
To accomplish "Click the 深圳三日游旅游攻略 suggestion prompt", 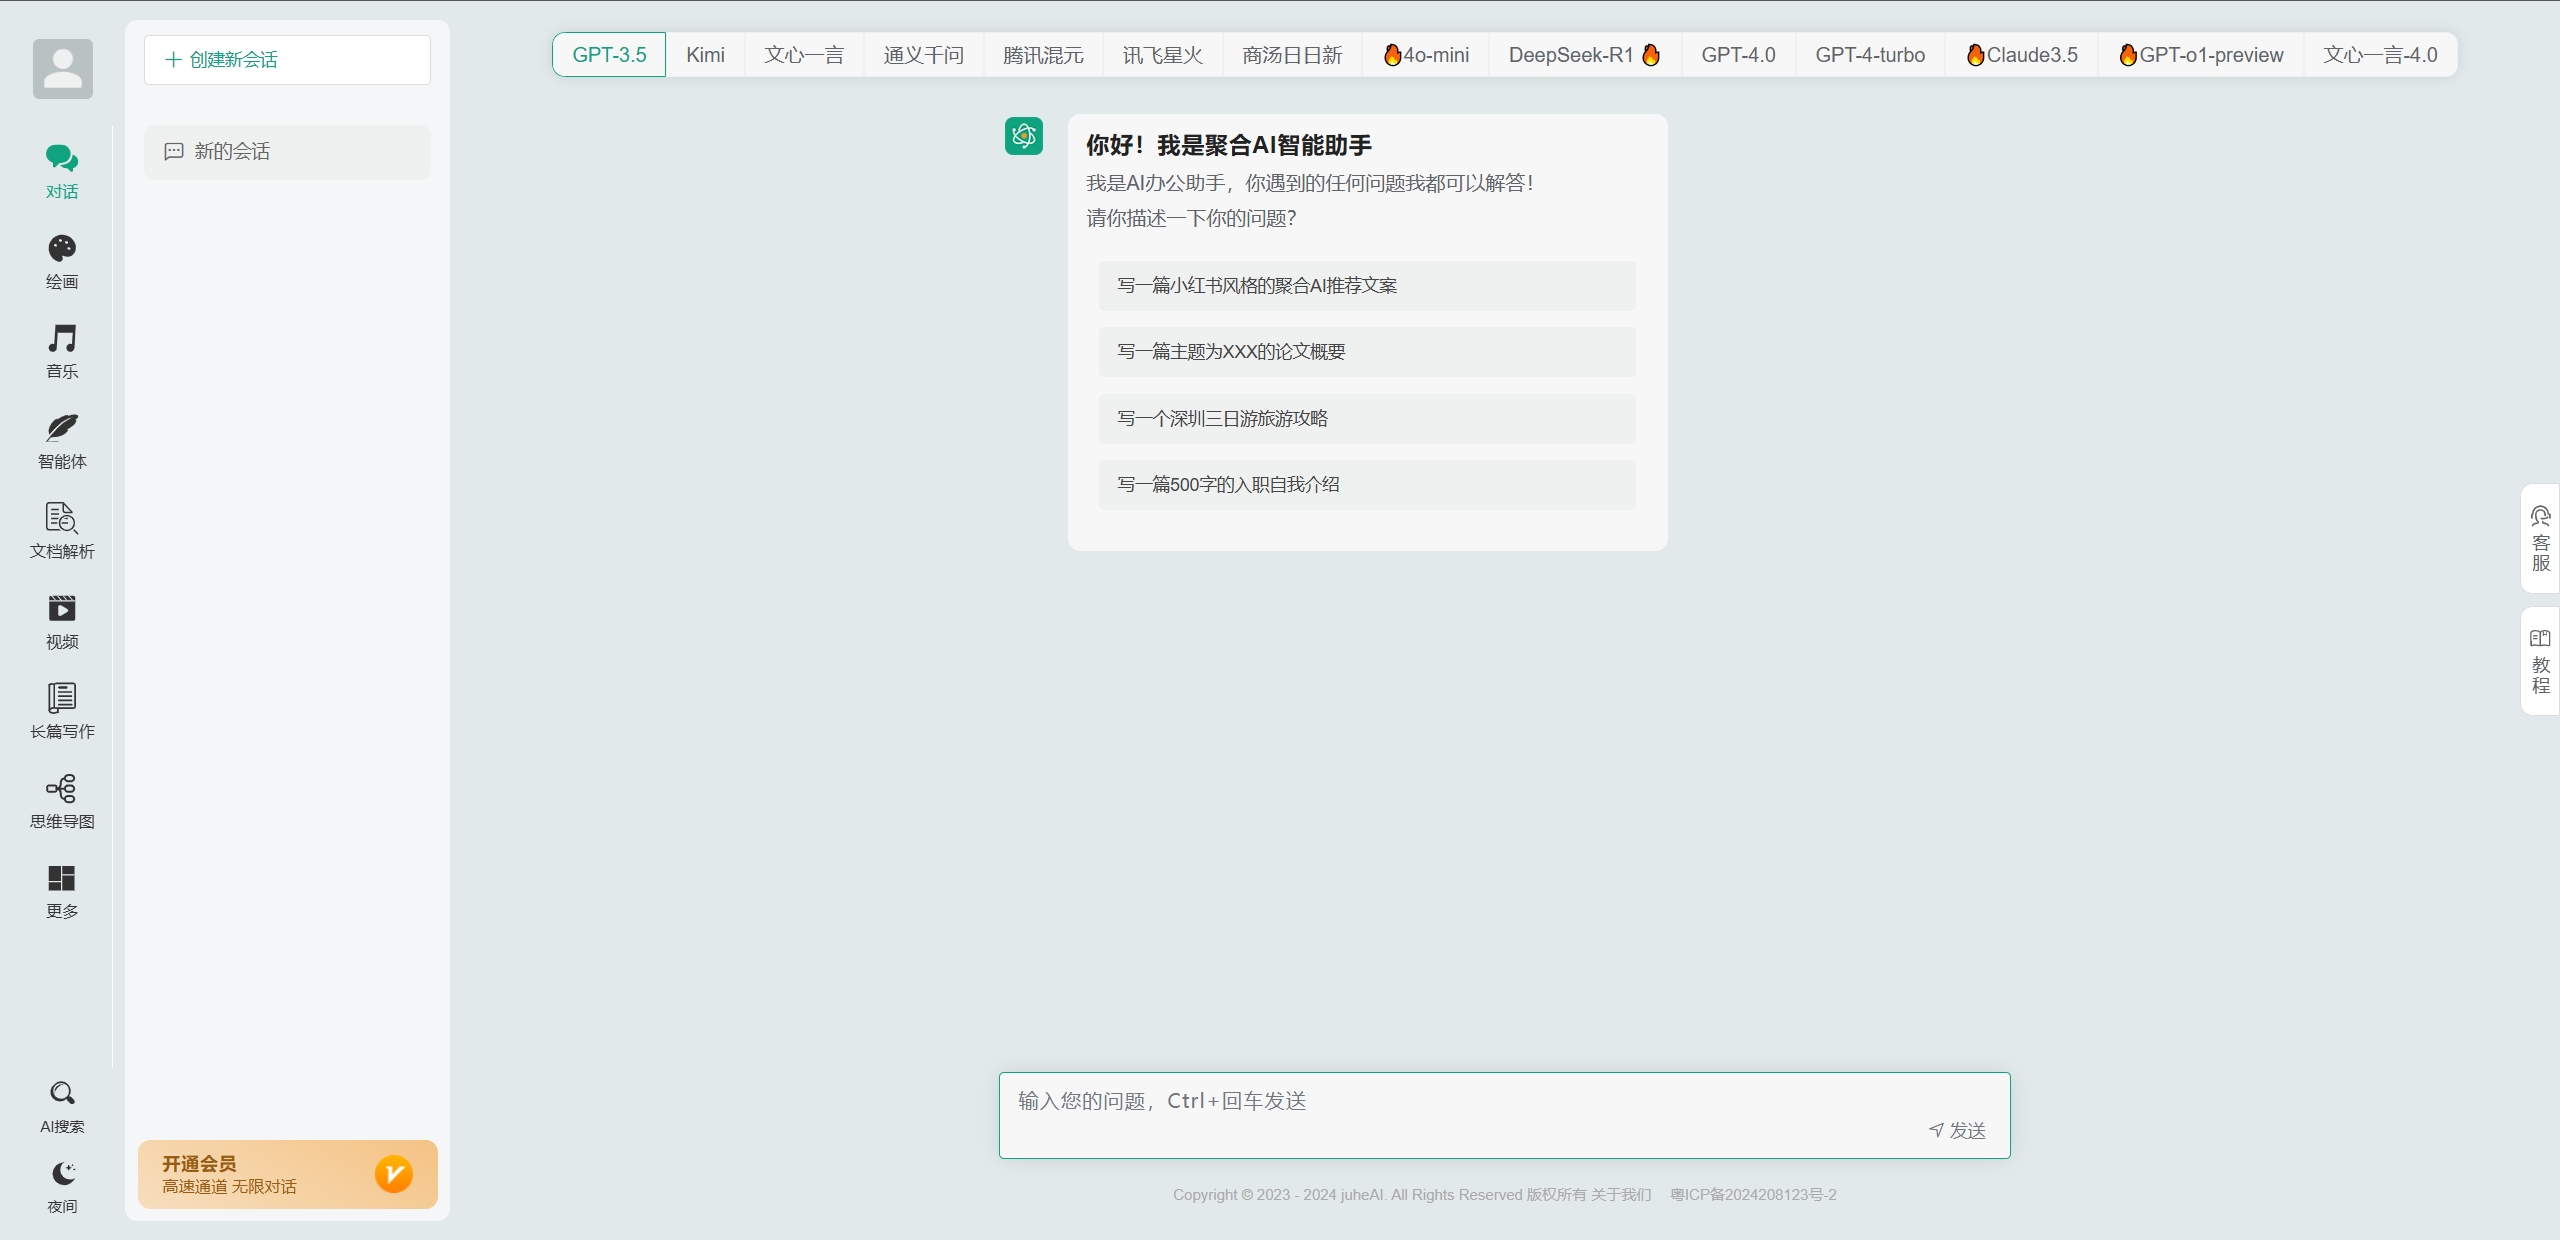I will [1366, 418].
